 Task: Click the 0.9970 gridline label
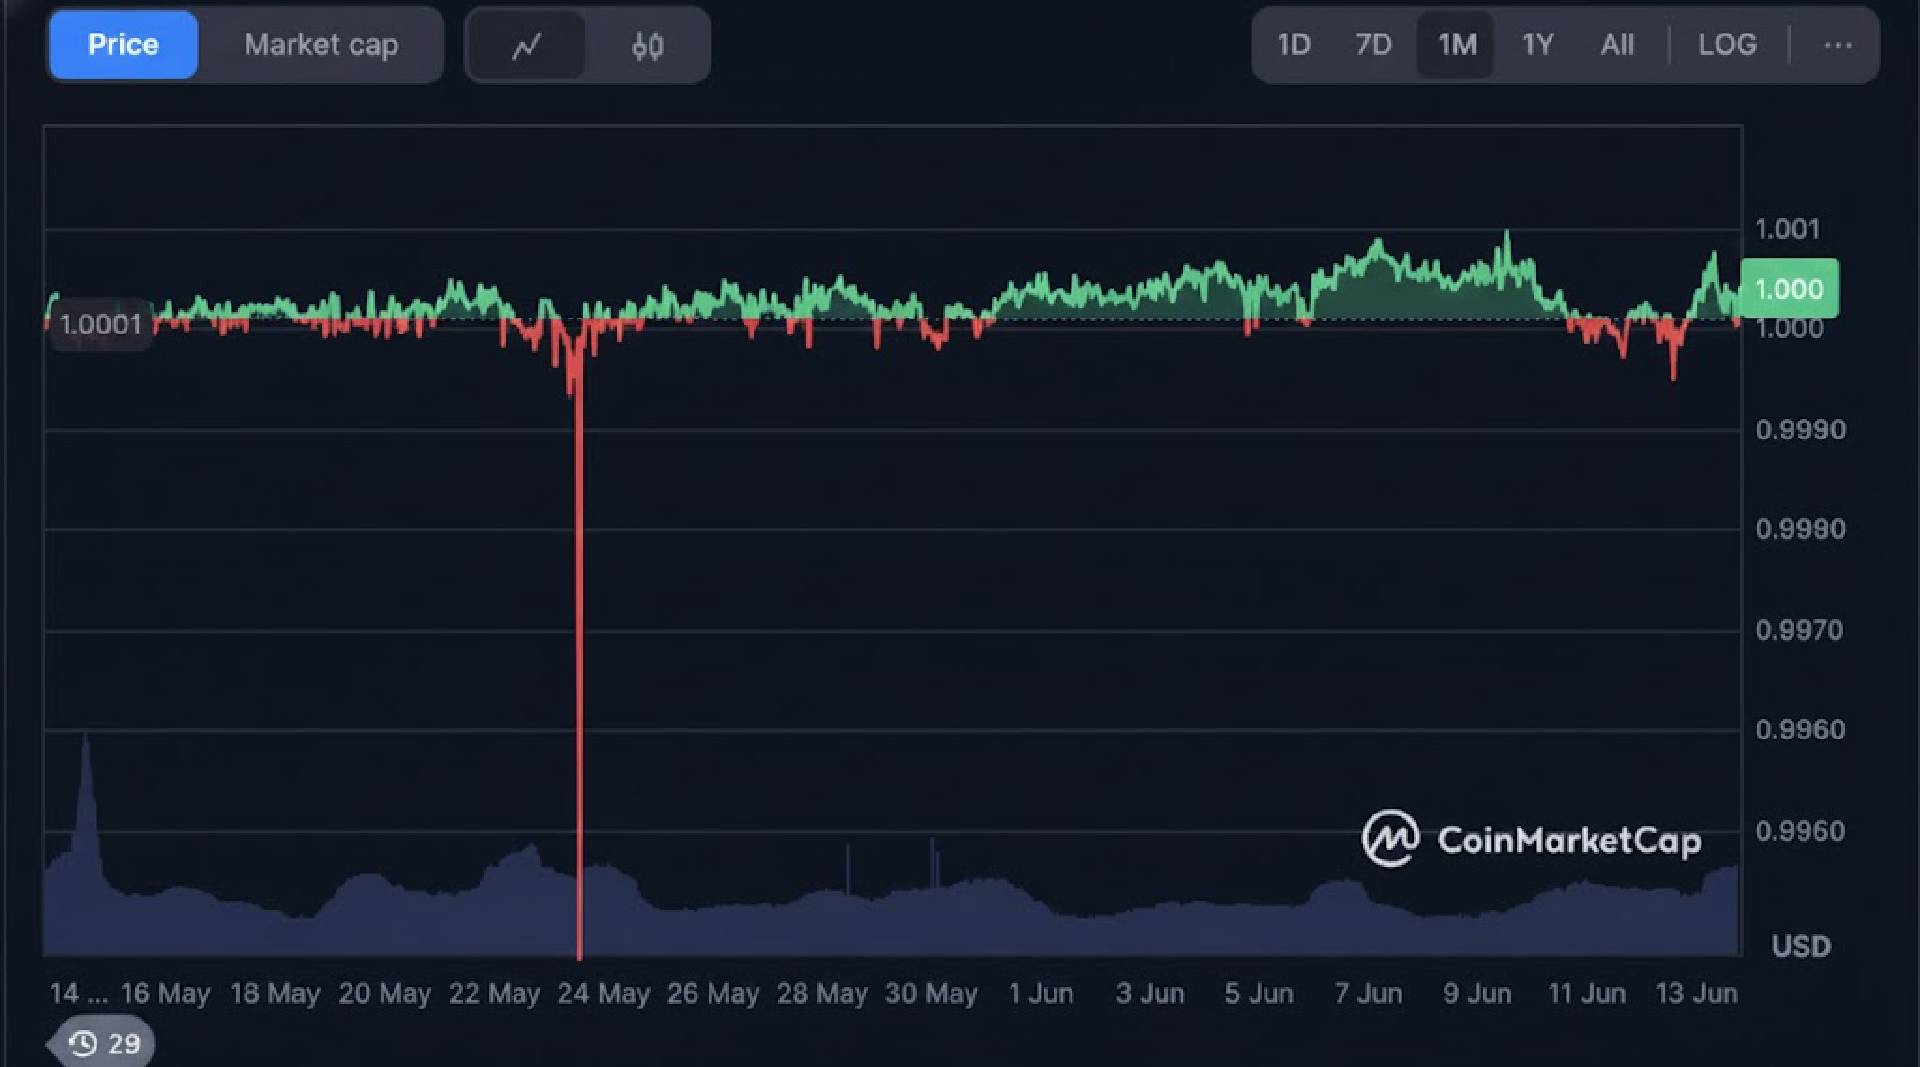click(x=1800, y=629)
